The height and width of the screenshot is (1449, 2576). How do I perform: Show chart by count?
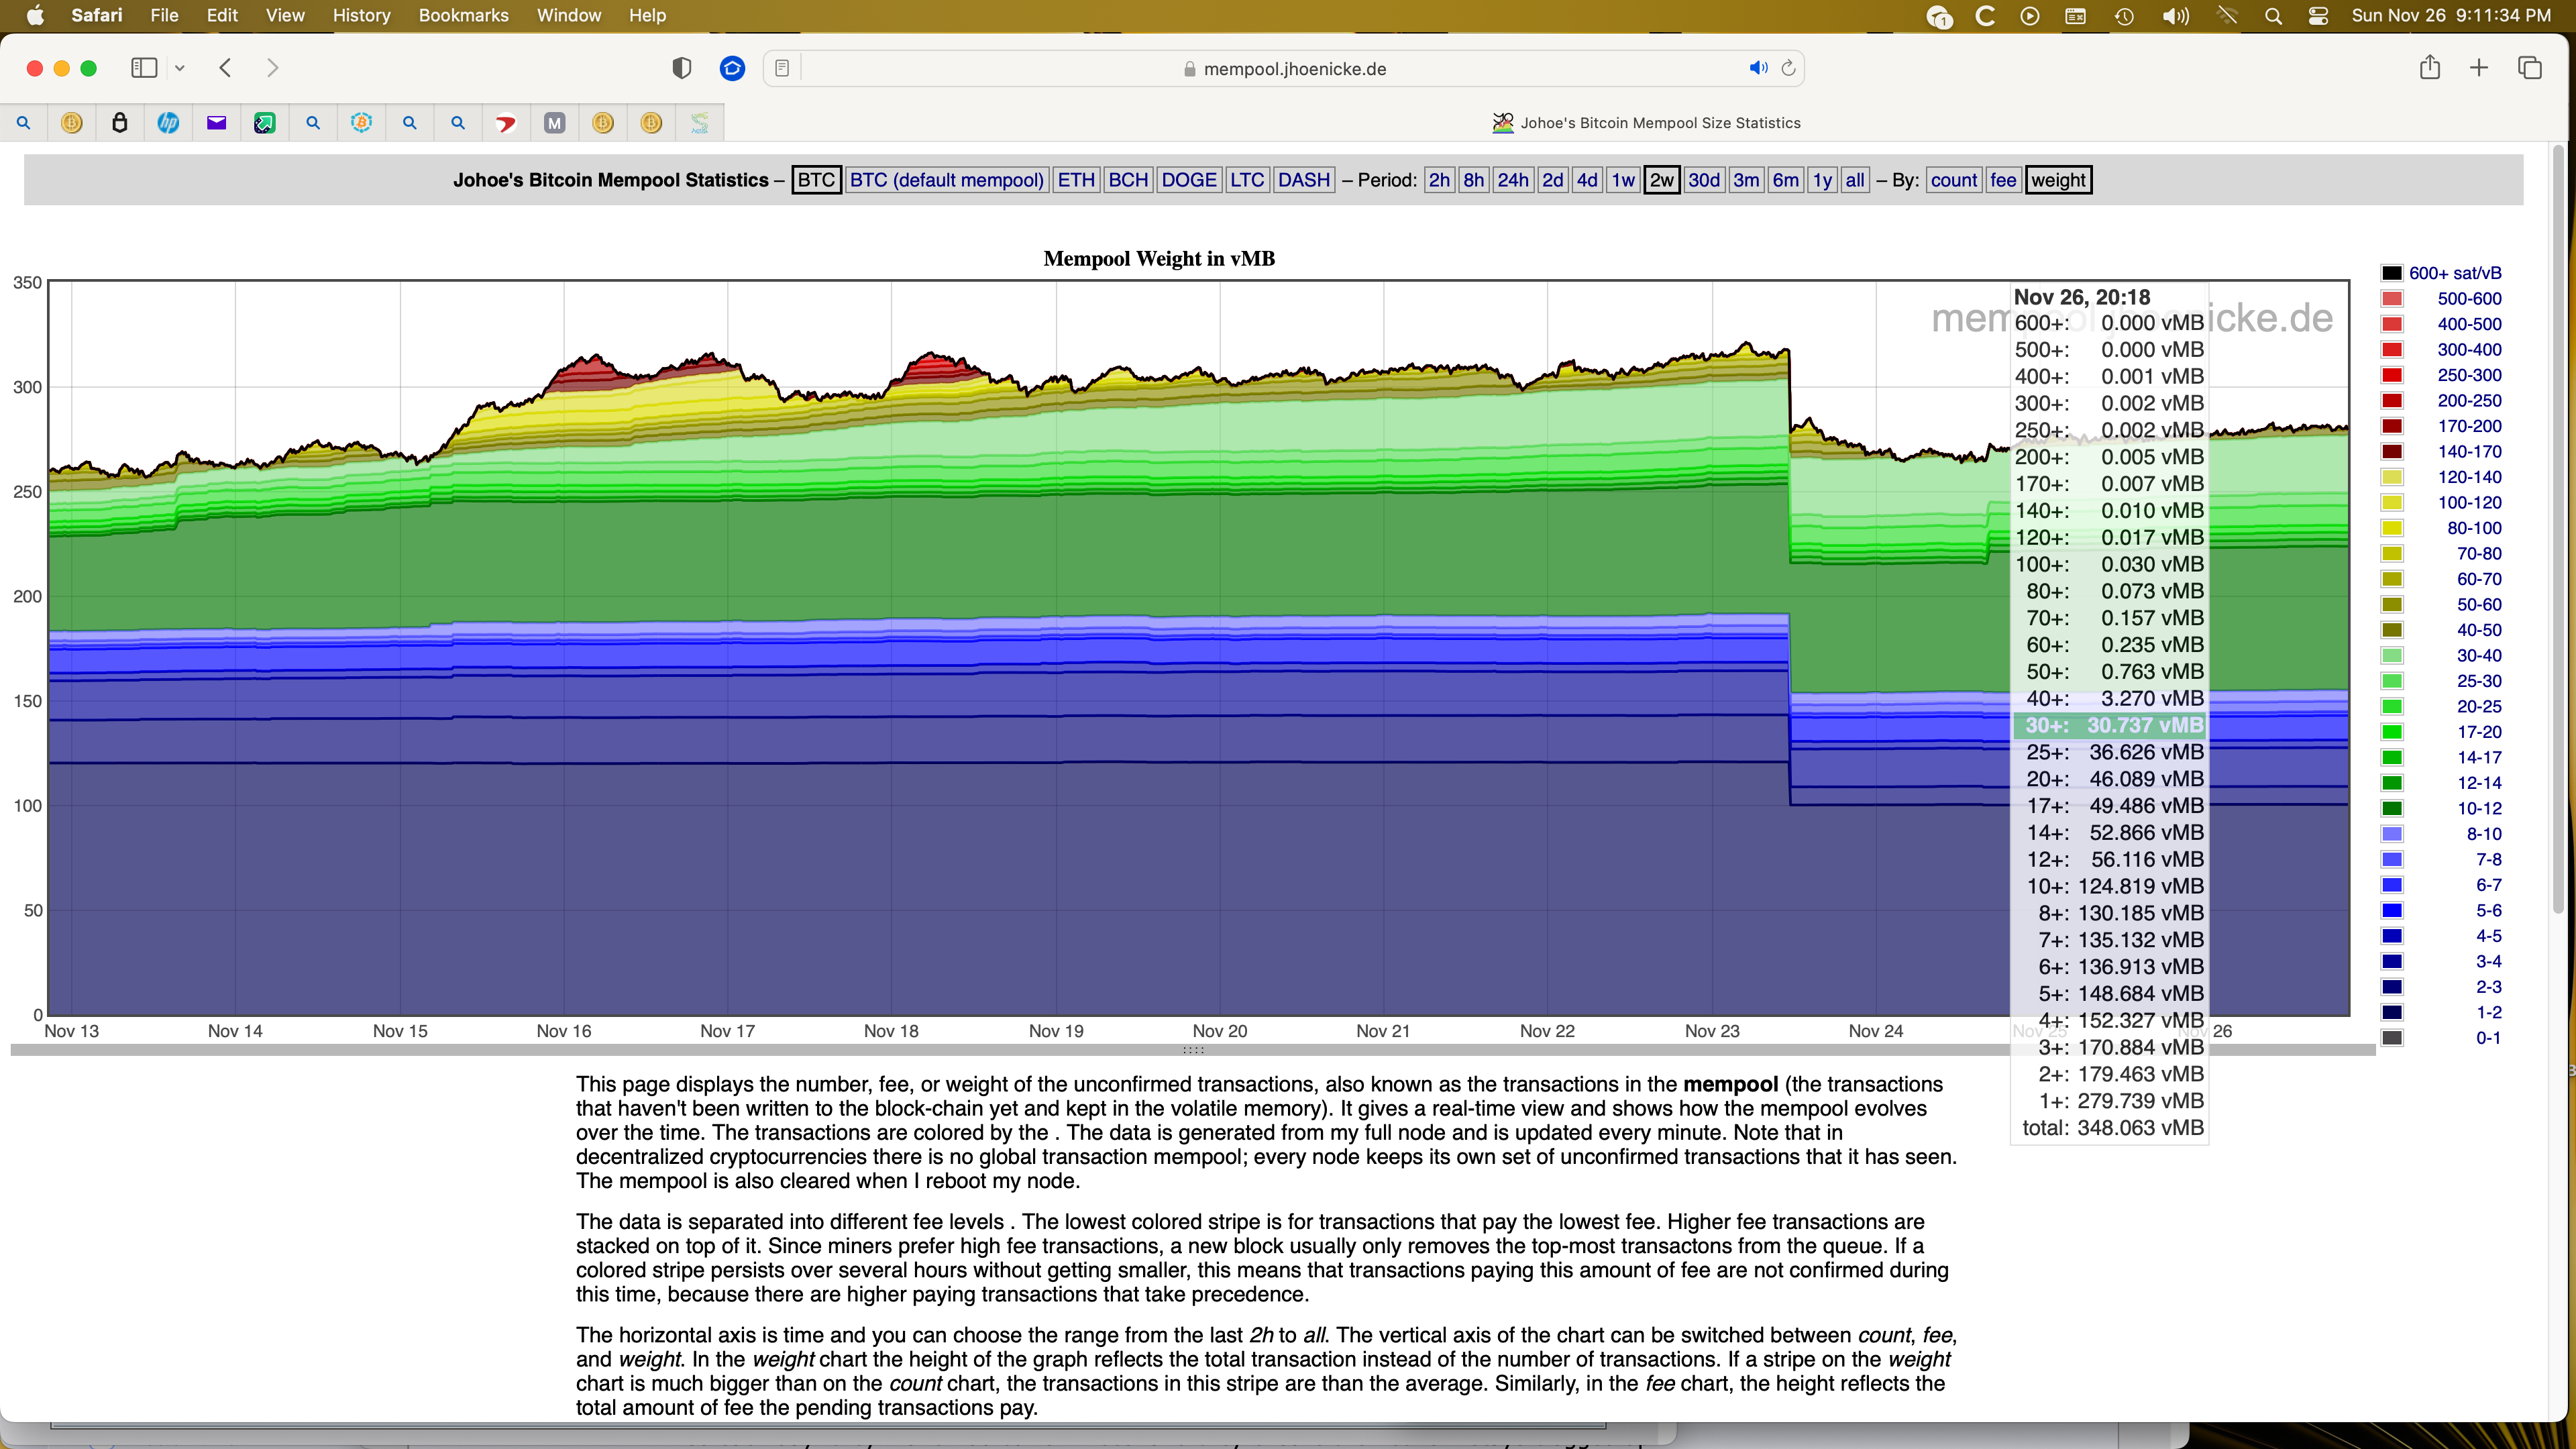1954,180
